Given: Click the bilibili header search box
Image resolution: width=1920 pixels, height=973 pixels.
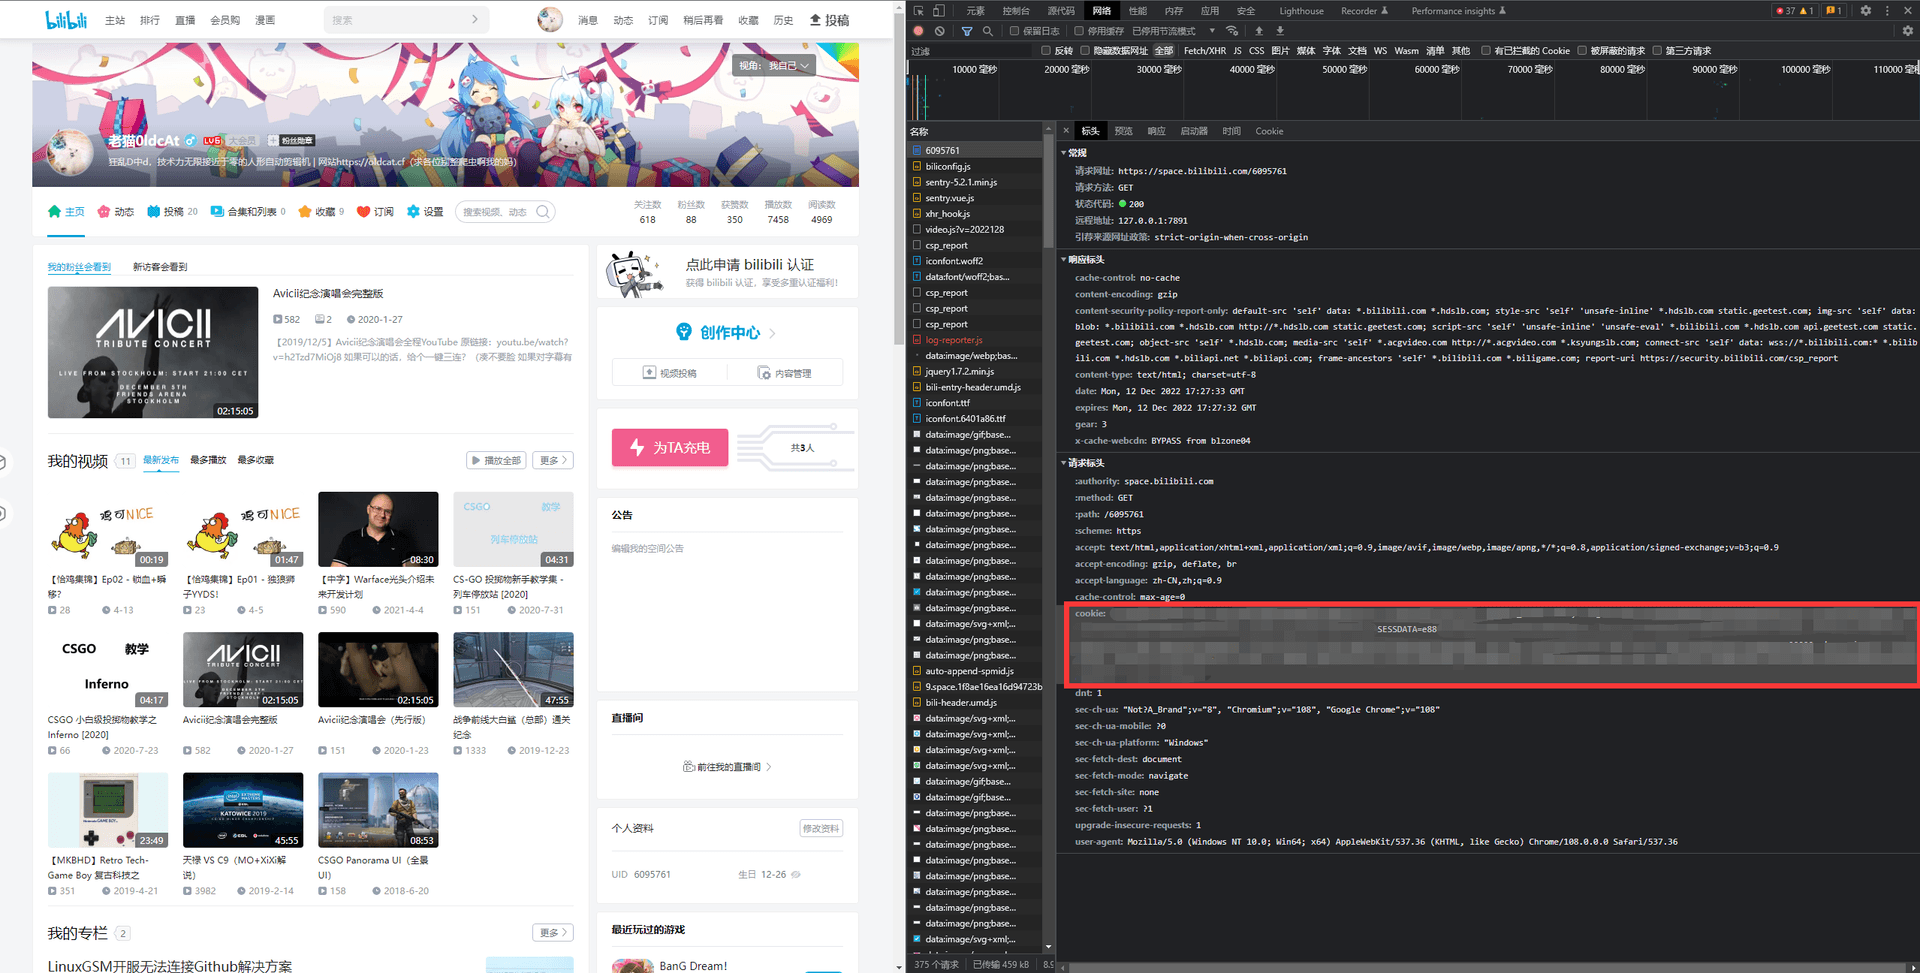Looking at the screenshot, I should (x=406, y=19).
